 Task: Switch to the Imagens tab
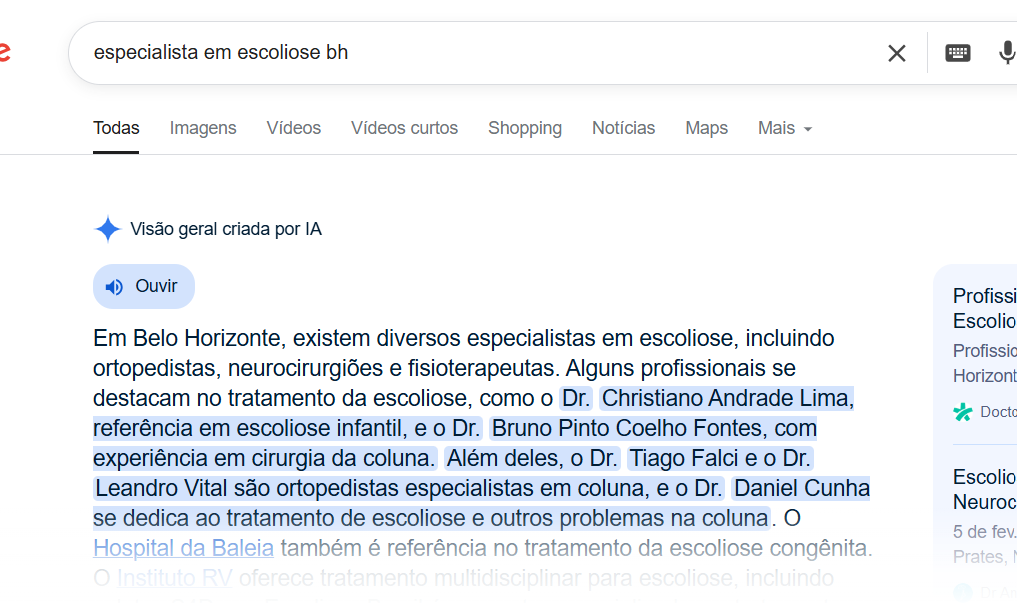coord(203,128)
